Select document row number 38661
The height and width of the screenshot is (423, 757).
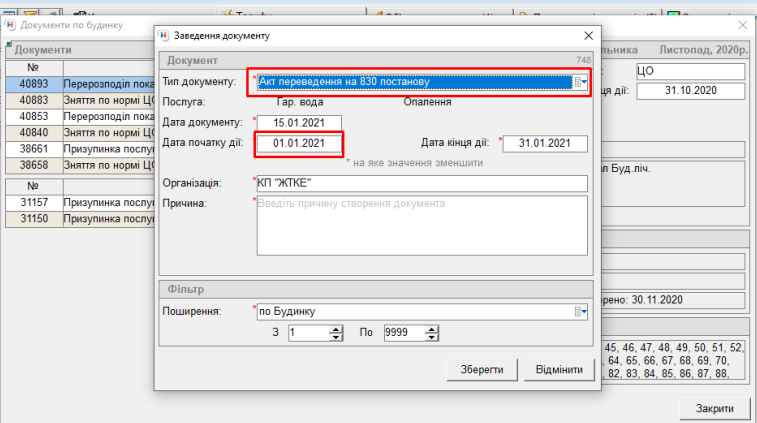click(34, 148)
